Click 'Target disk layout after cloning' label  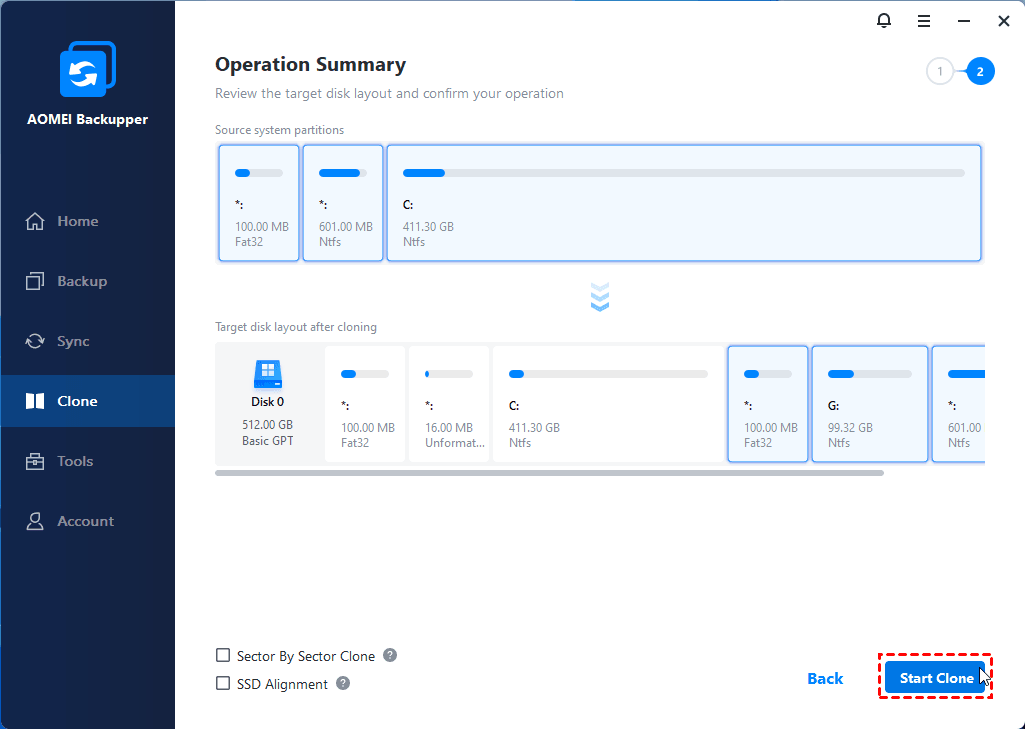pyautogui.click(x=295, y=327)
